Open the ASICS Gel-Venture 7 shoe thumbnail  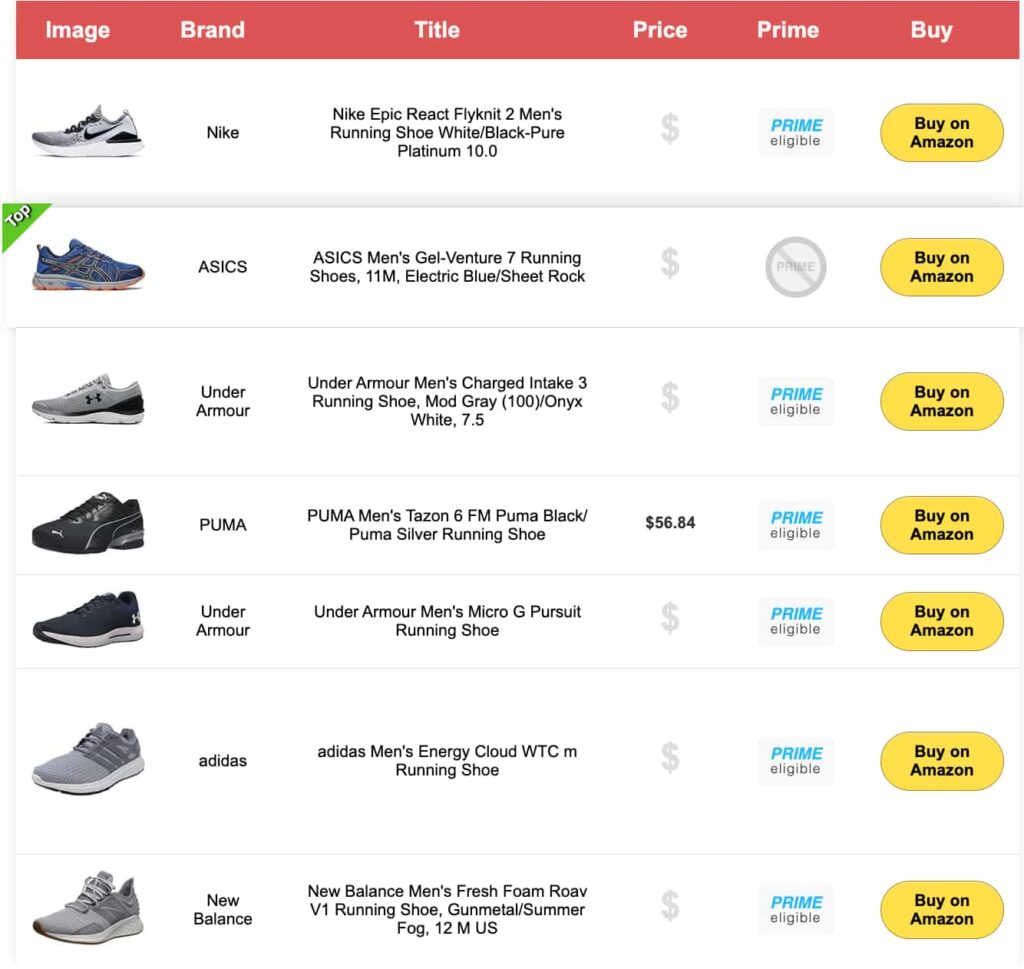click(88, 265)
